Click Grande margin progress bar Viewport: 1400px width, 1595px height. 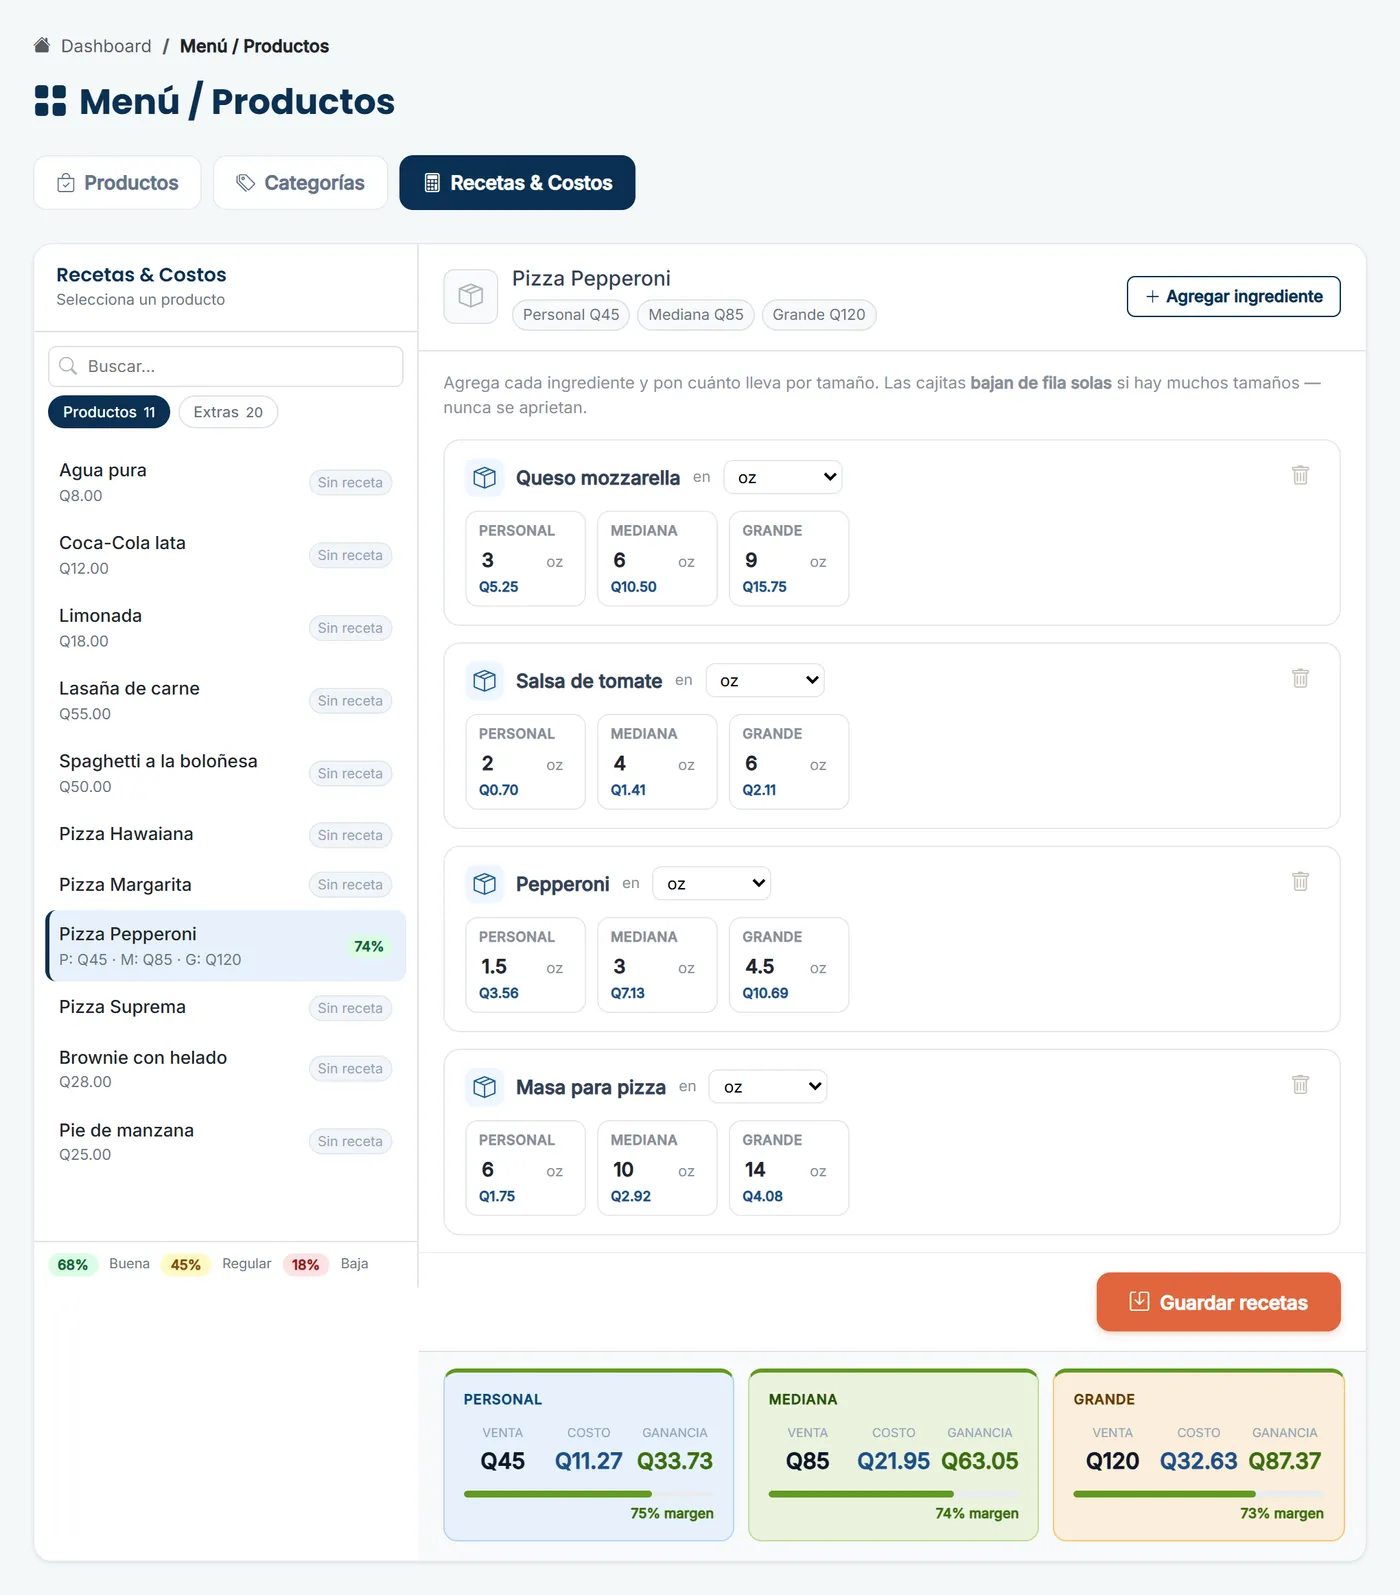(1198, 1494)
